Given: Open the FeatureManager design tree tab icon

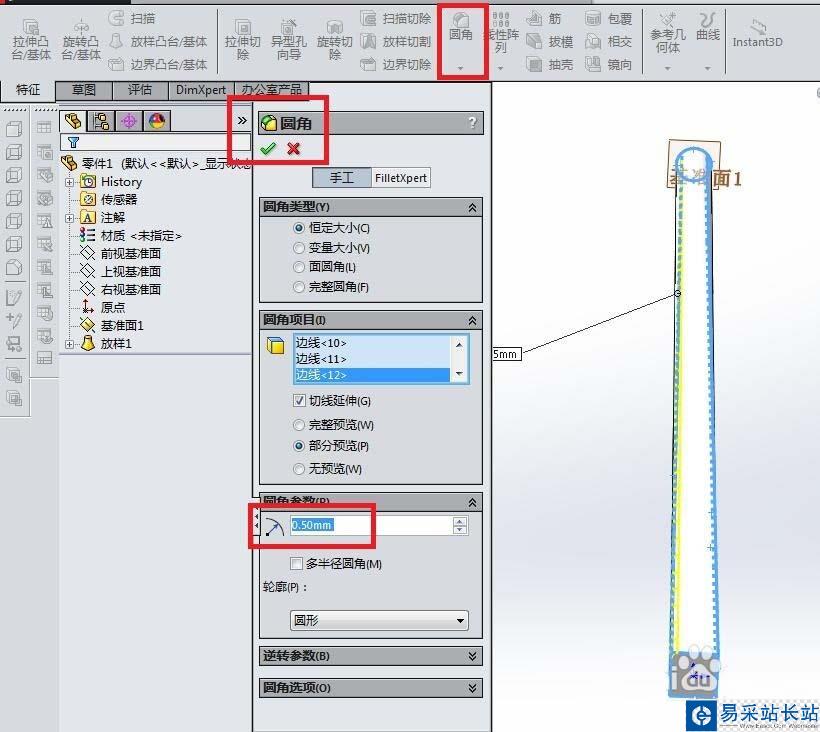Looking at the screenshot, I should click(73, 121).
